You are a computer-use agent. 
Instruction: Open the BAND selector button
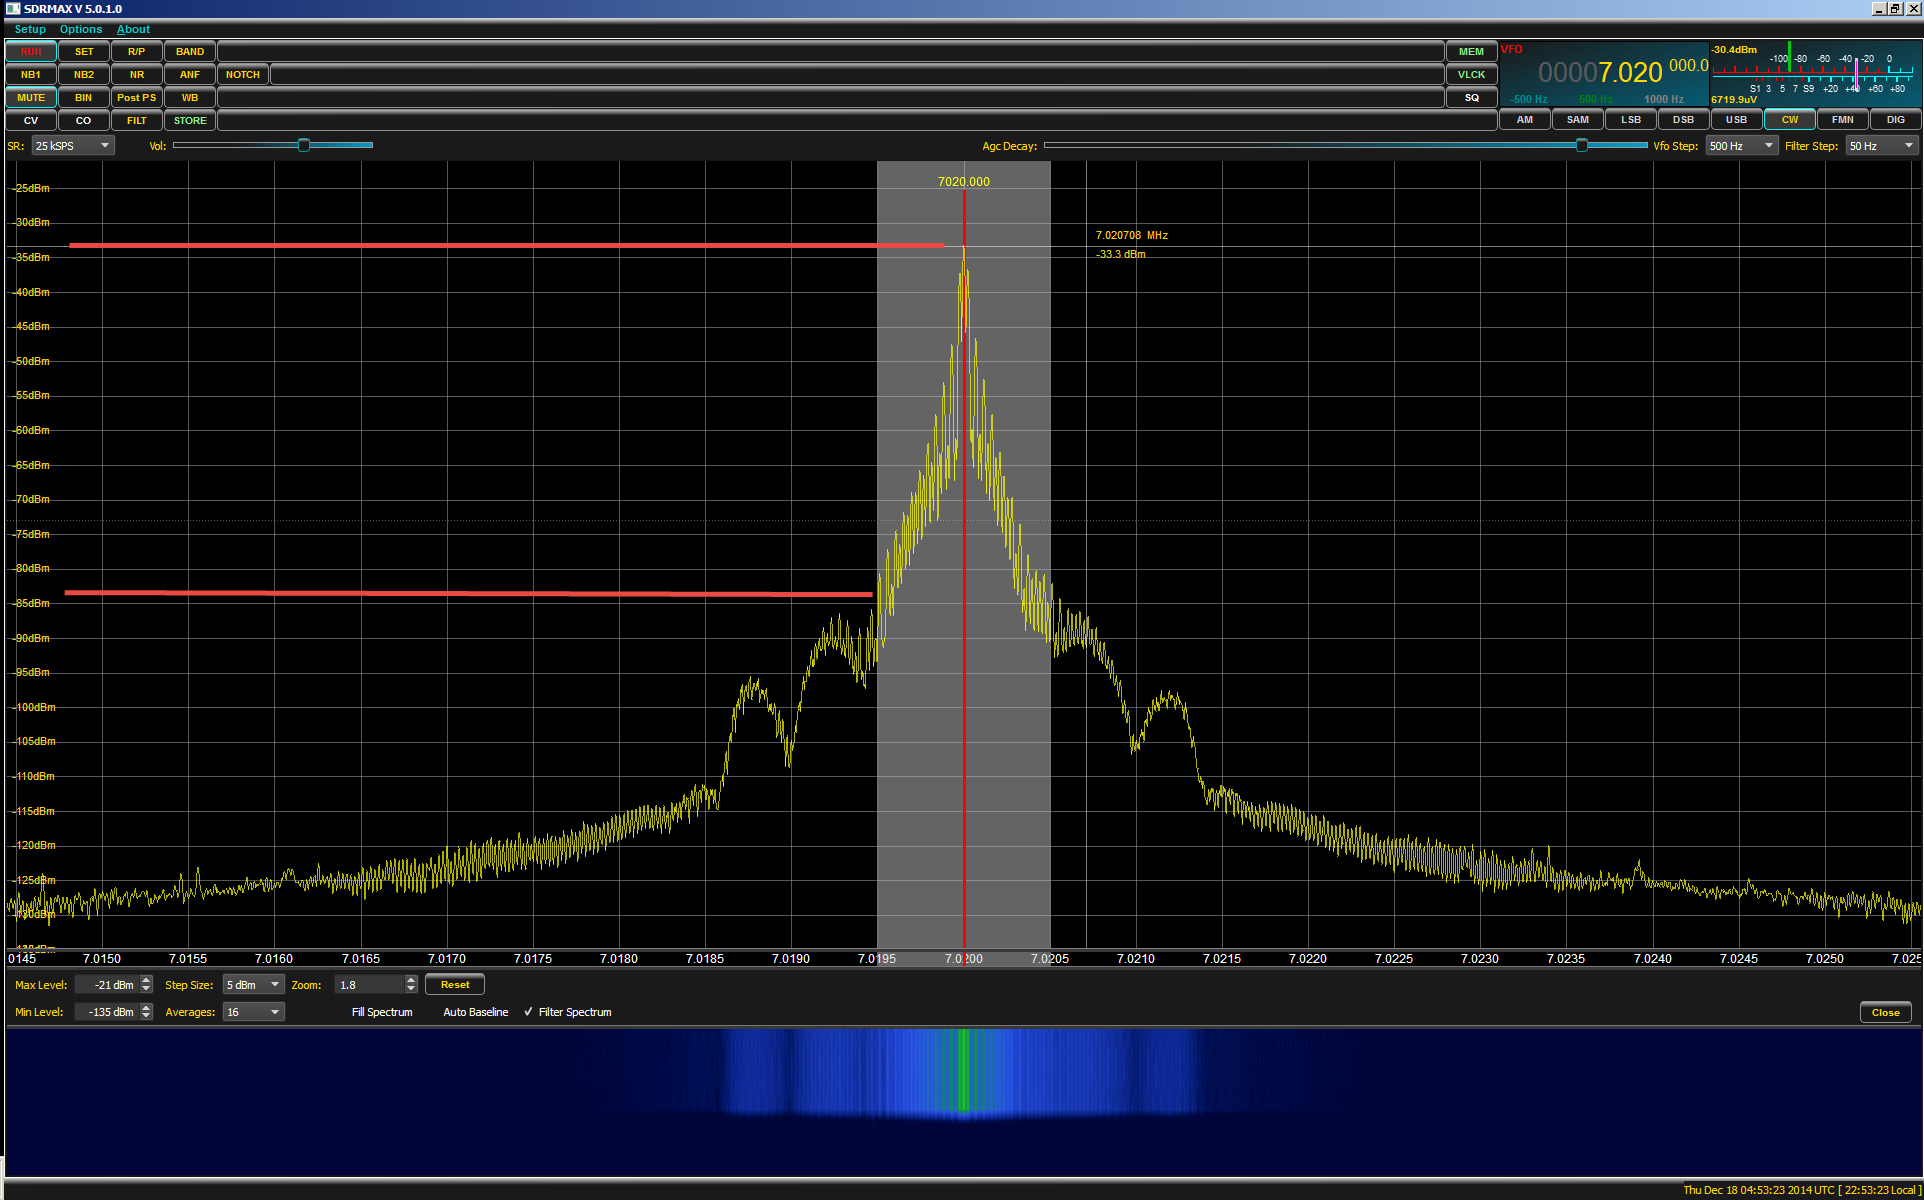[190, 52]
